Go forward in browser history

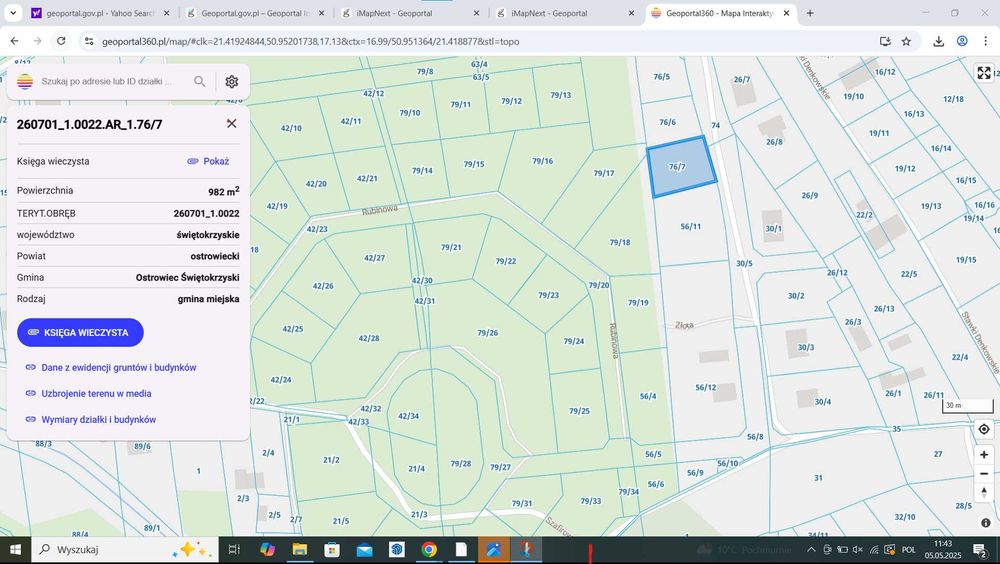tap(38, 41)
